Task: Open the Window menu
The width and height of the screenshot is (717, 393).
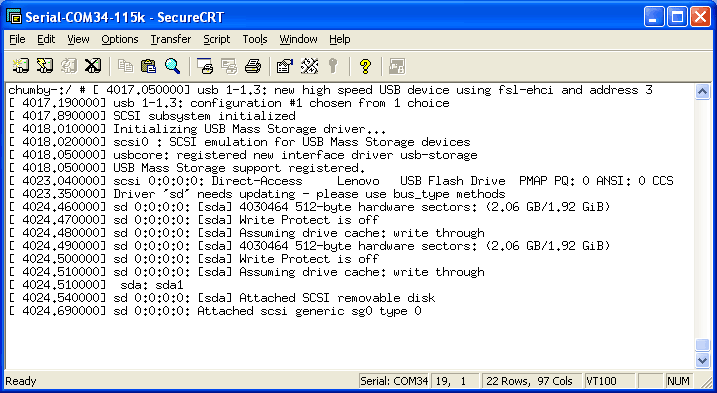Action: [298, 39]
